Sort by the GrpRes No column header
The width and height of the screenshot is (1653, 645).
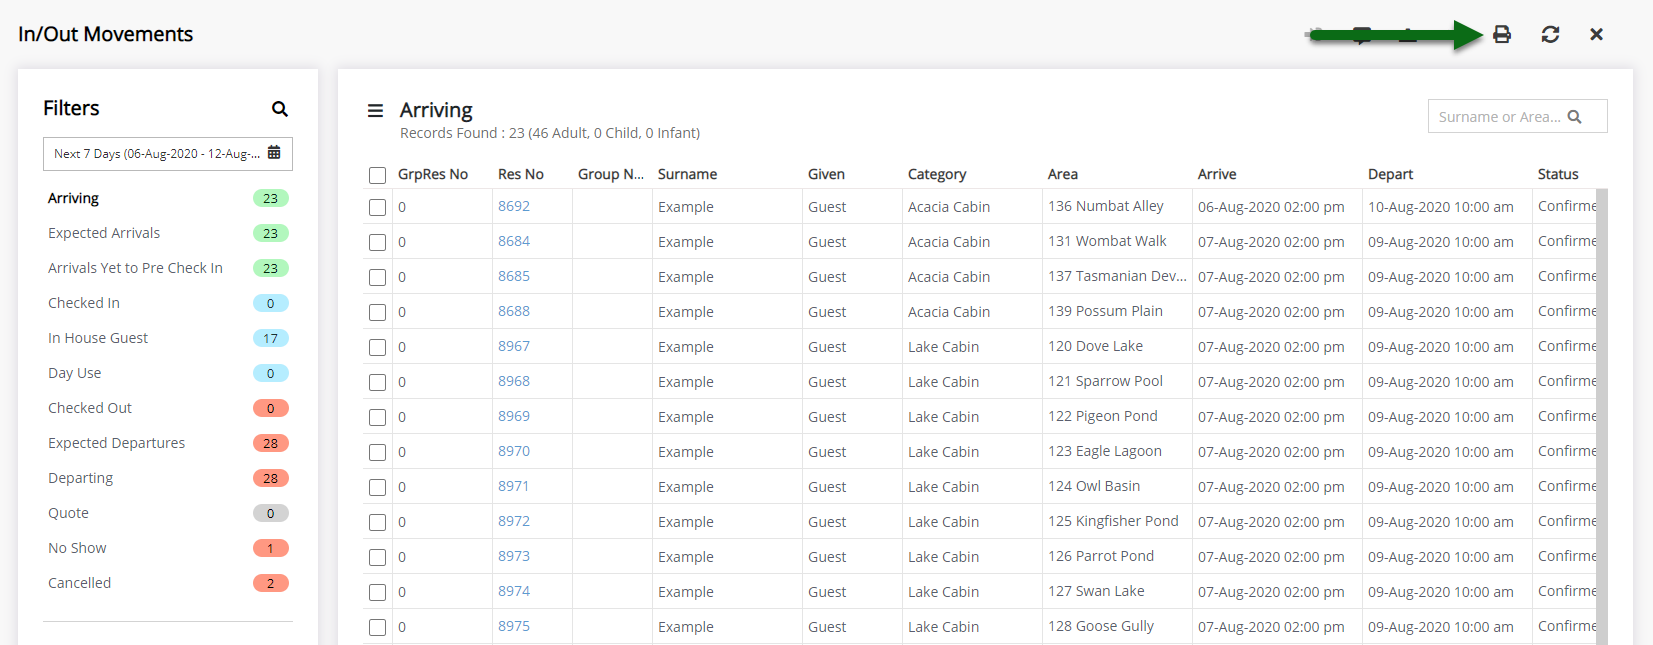coord(433,174)
